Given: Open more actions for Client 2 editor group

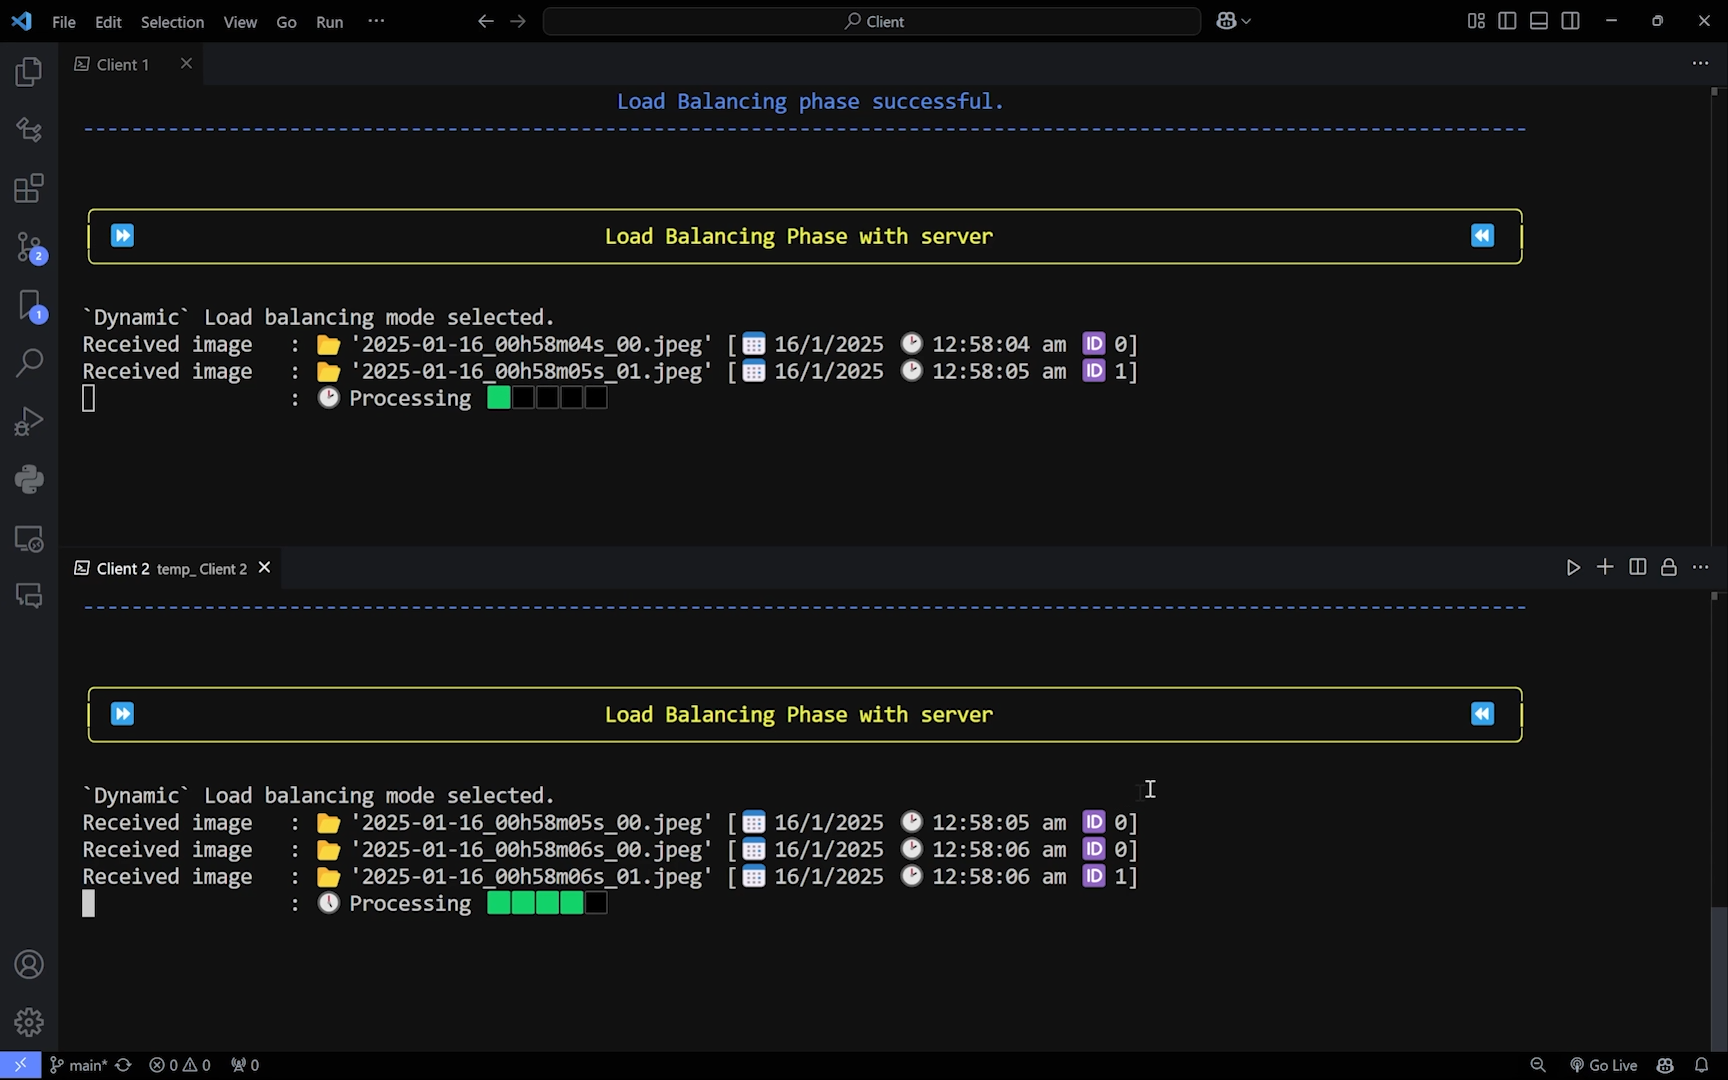Looking at the screenshot, I should pyautogui.click(x=1701, y=568).
